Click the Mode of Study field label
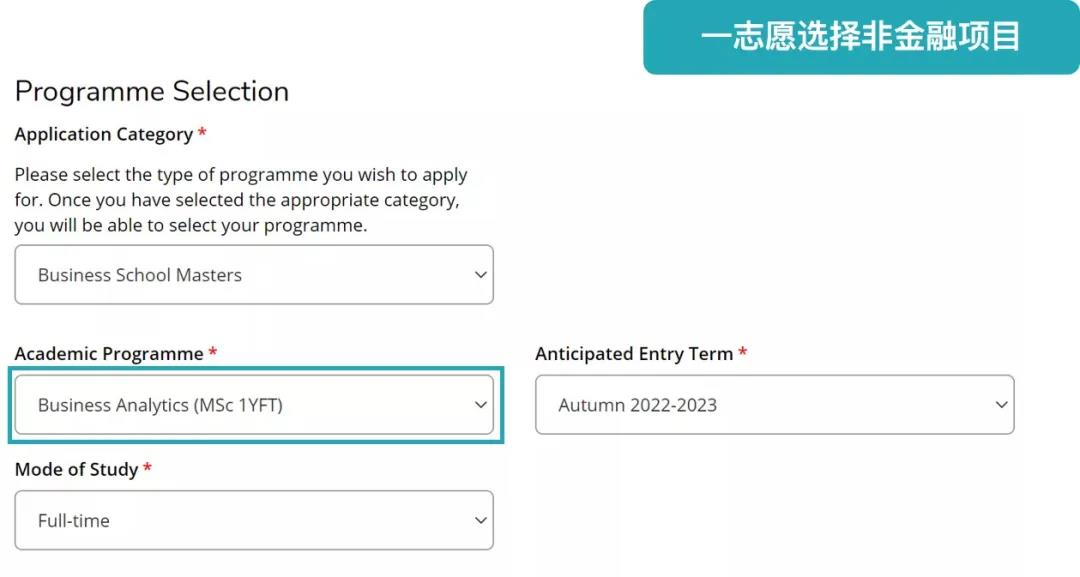 [76, 469]
